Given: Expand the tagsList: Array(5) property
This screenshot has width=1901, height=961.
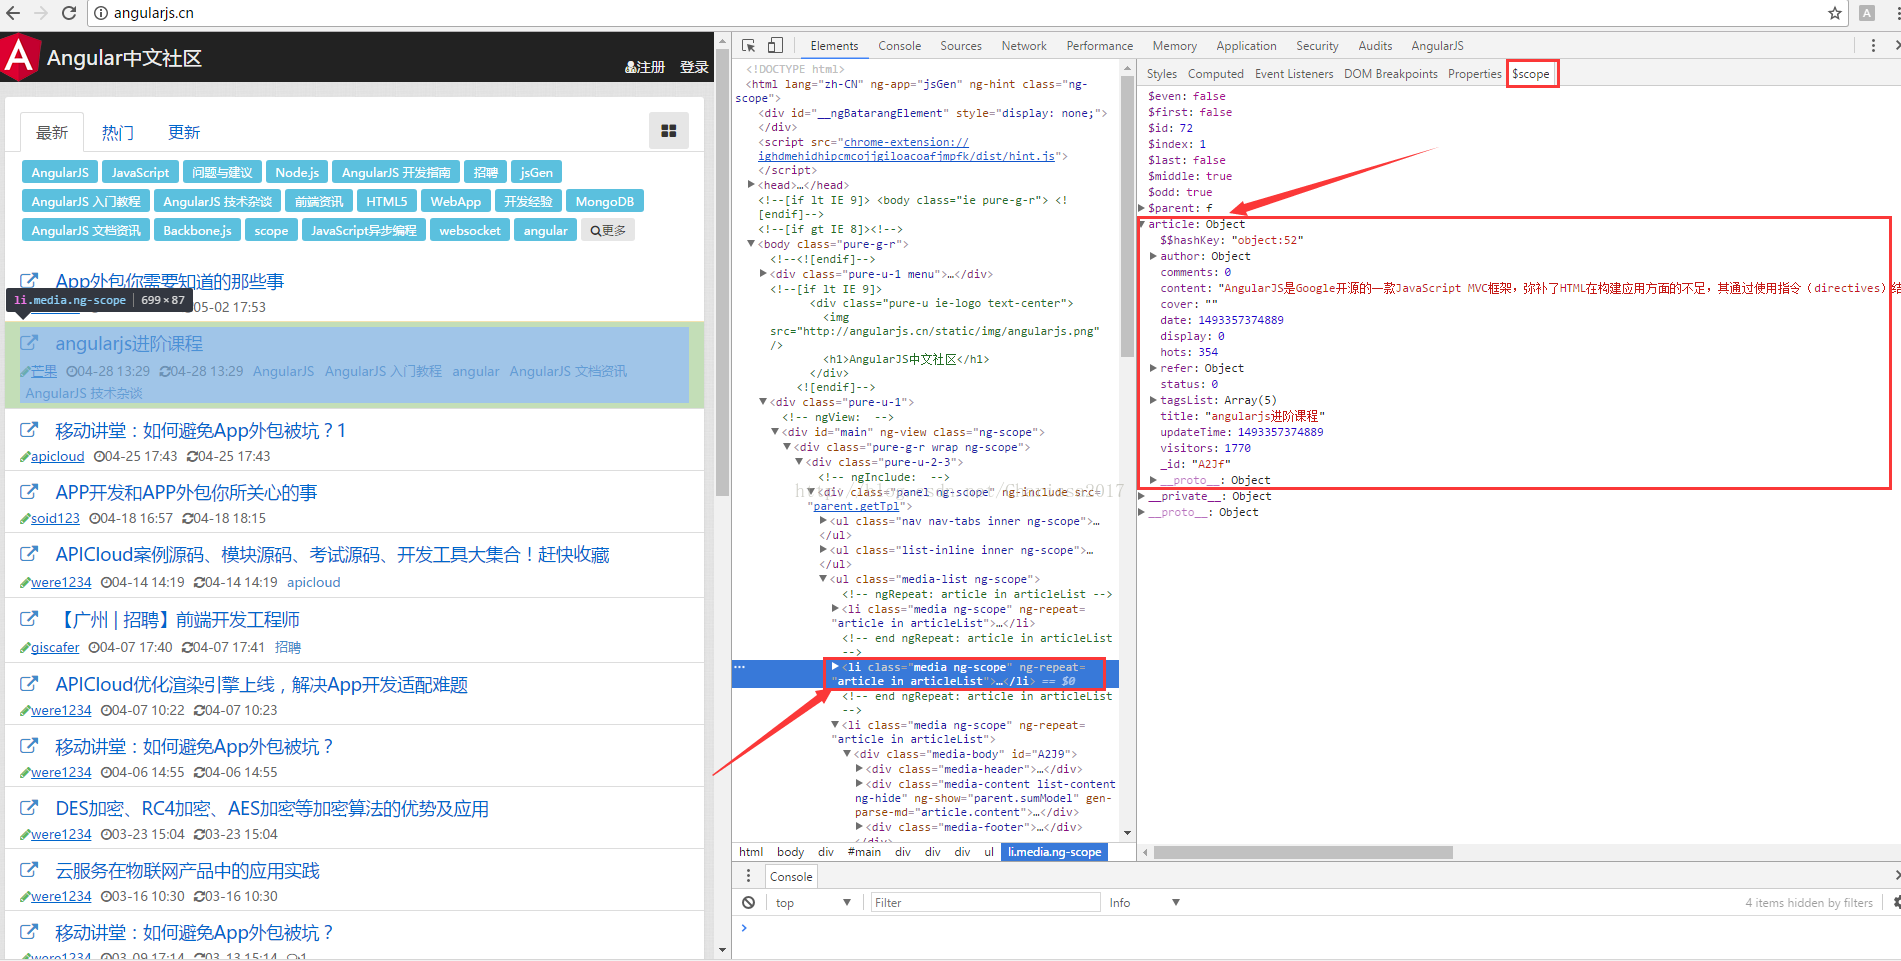Looking at the screenshot, I should click(x=1154, y=400).
